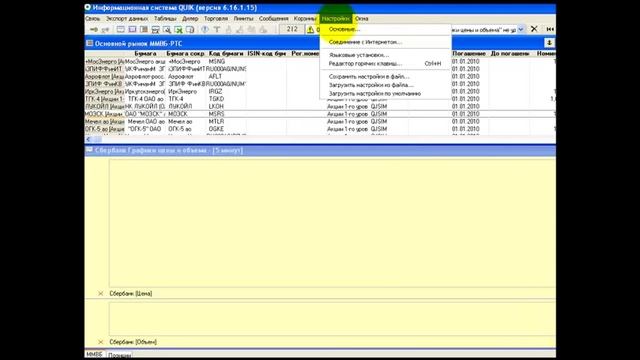Select the TGKD row code cell
640x360 pixels.
point(216,99)
